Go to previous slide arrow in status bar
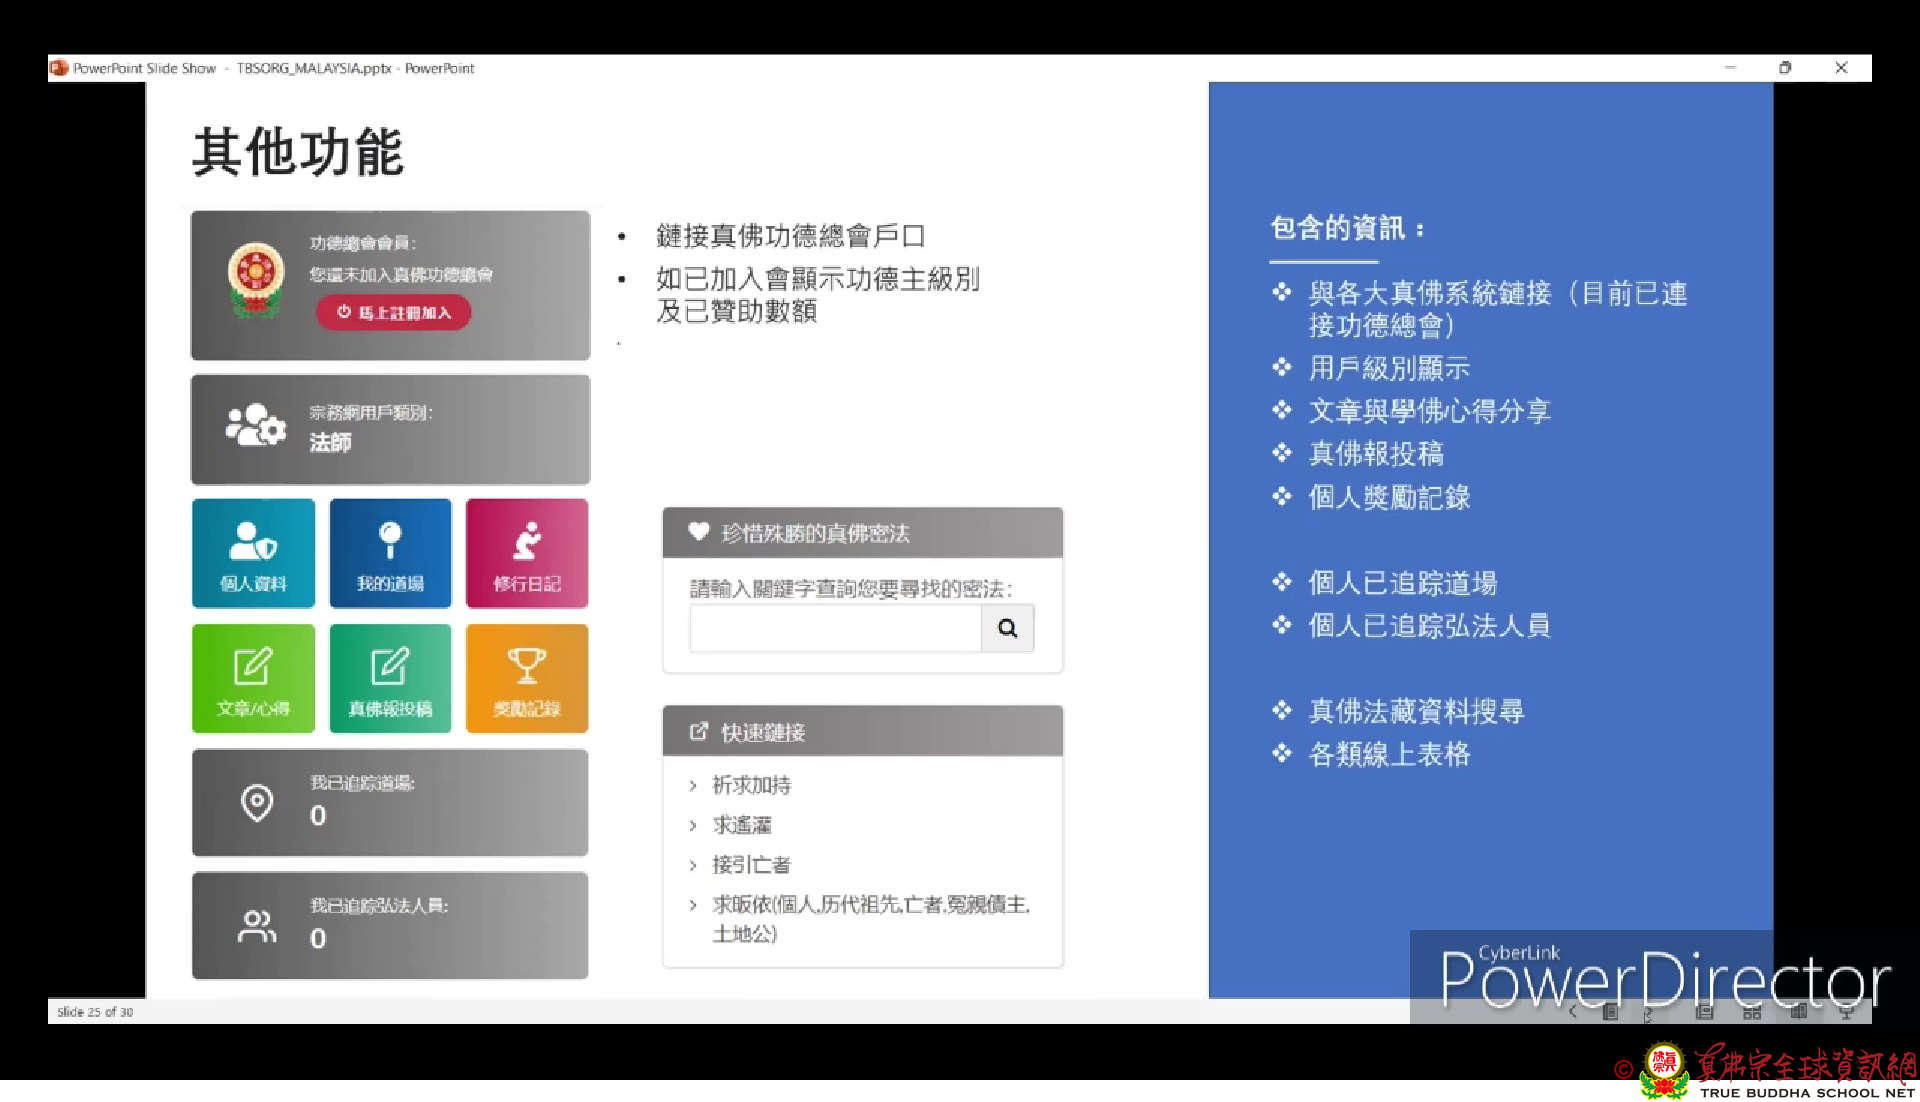Viewport: 1920px width, 1102px height. (x=1572, y=1012)
